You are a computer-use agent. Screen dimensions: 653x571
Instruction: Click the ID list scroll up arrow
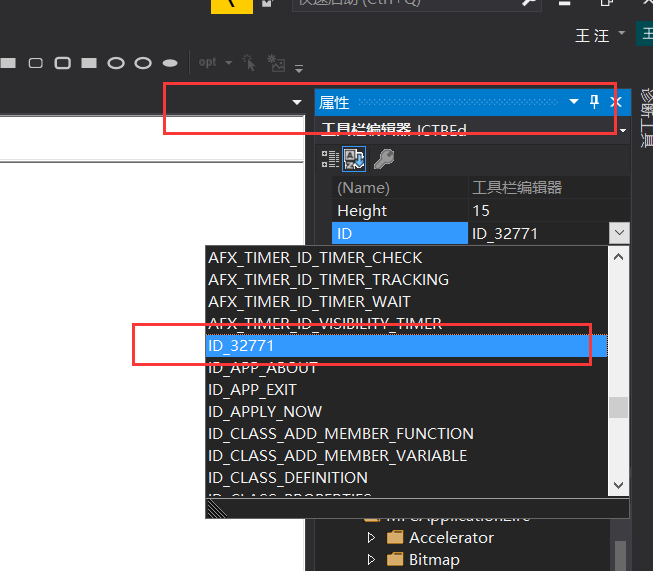618,257
